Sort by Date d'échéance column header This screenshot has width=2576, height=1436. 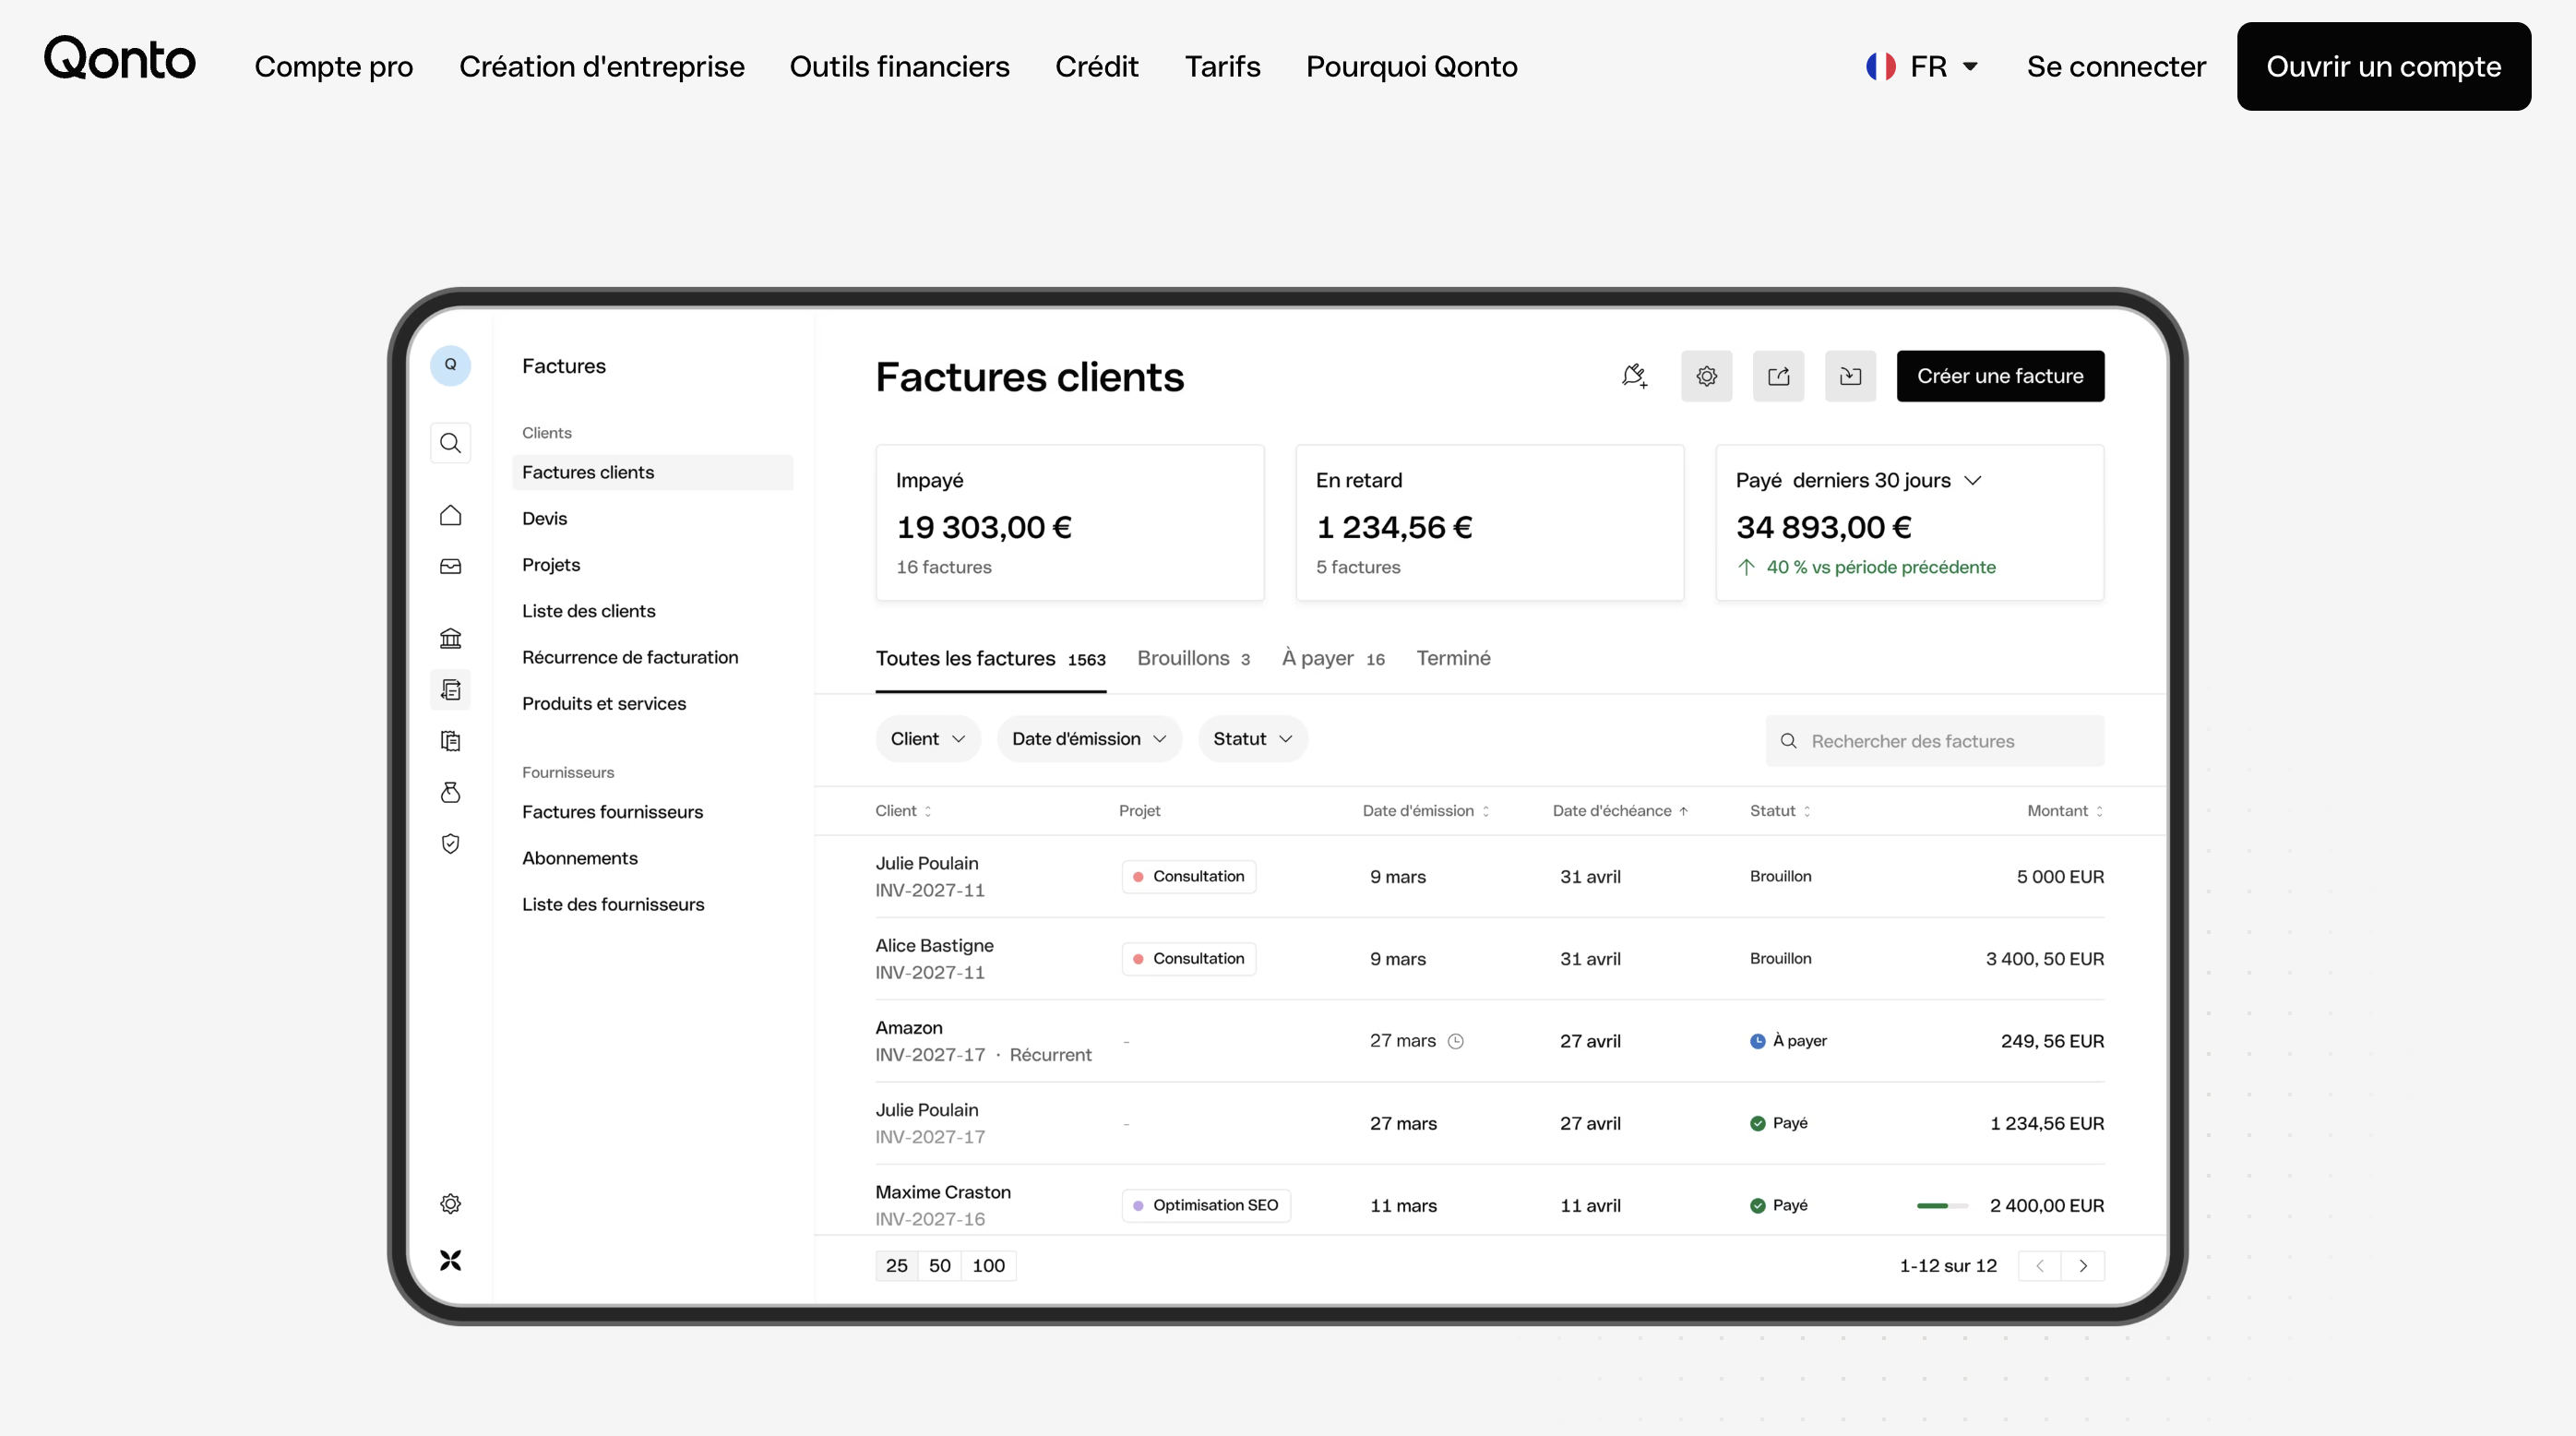pyautogui.click(x=1620, y=811)
